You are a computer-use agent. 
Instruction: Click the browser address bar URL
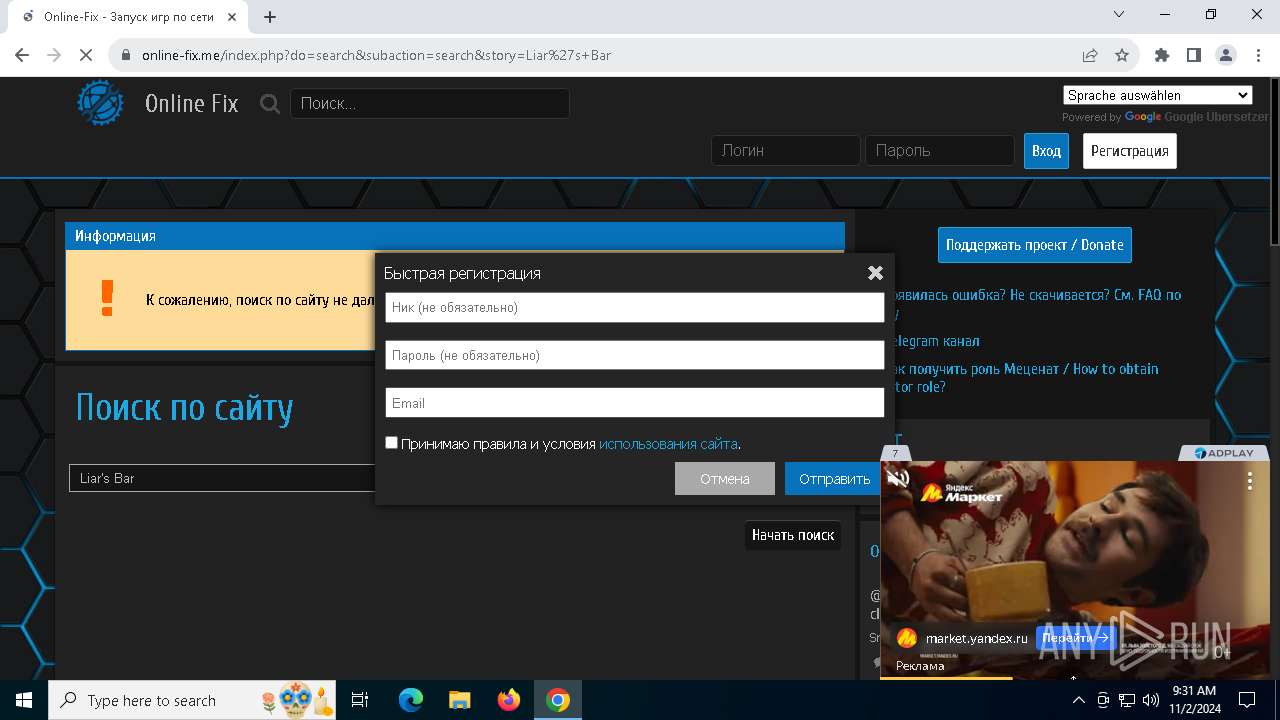376,55
